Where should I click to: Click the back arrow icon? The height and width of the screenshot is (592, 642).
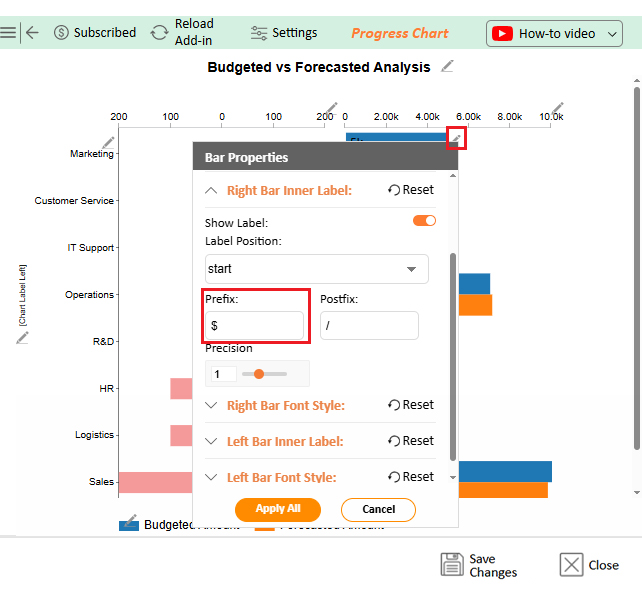pyautogui.click(x=32, y=32)
